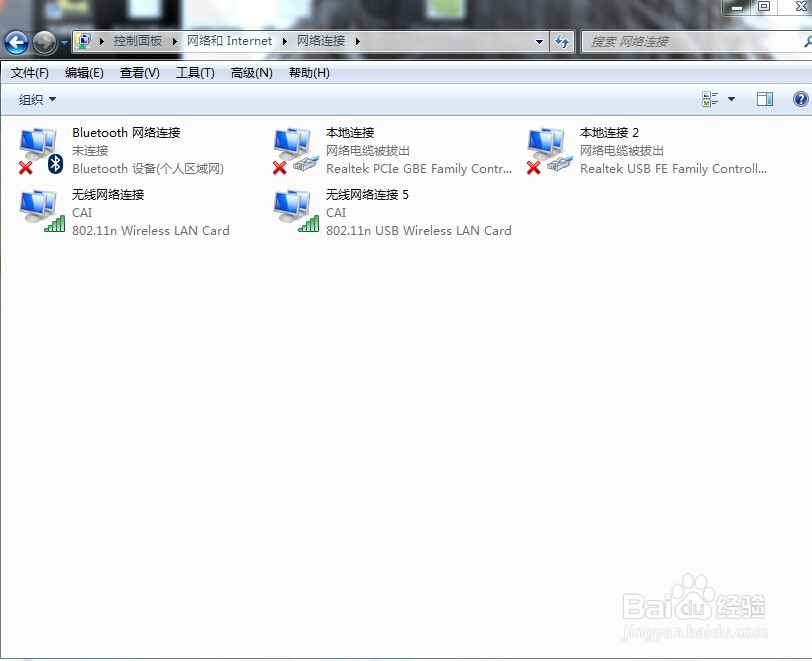Select 无线网络连接 adapter icon

[x=42, y=212]
